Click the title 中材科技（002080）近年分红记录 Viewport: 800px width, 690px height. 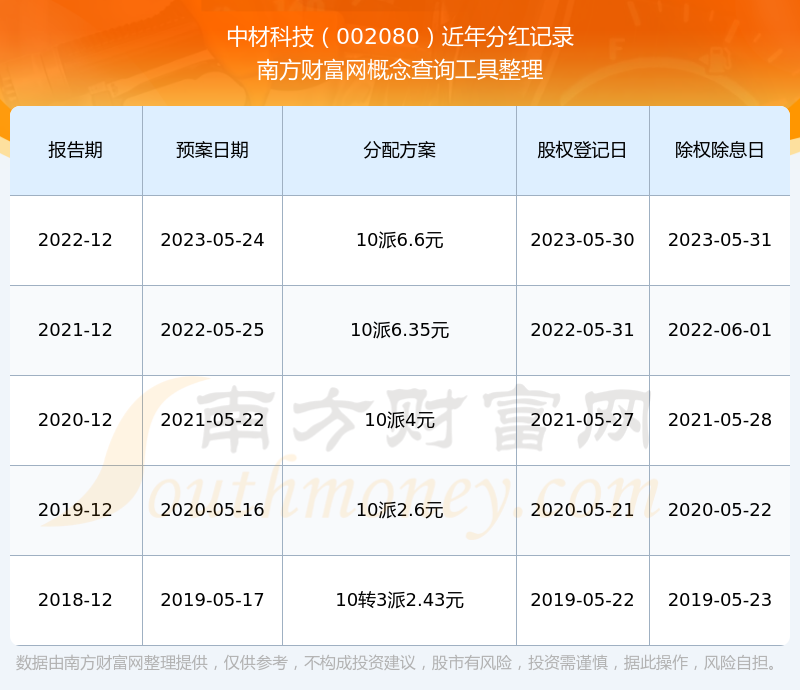(x=400, y=37)
